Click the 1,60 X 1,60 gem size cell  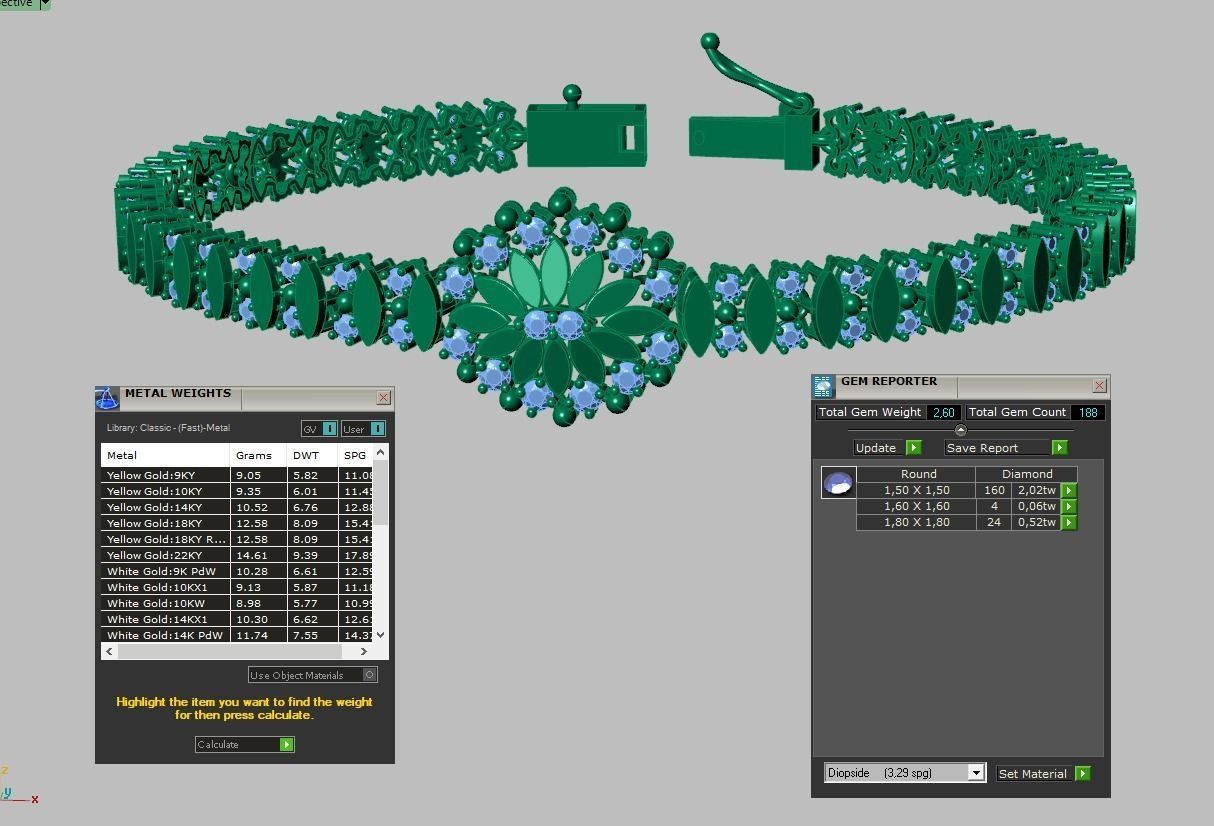tap(916, 506)
